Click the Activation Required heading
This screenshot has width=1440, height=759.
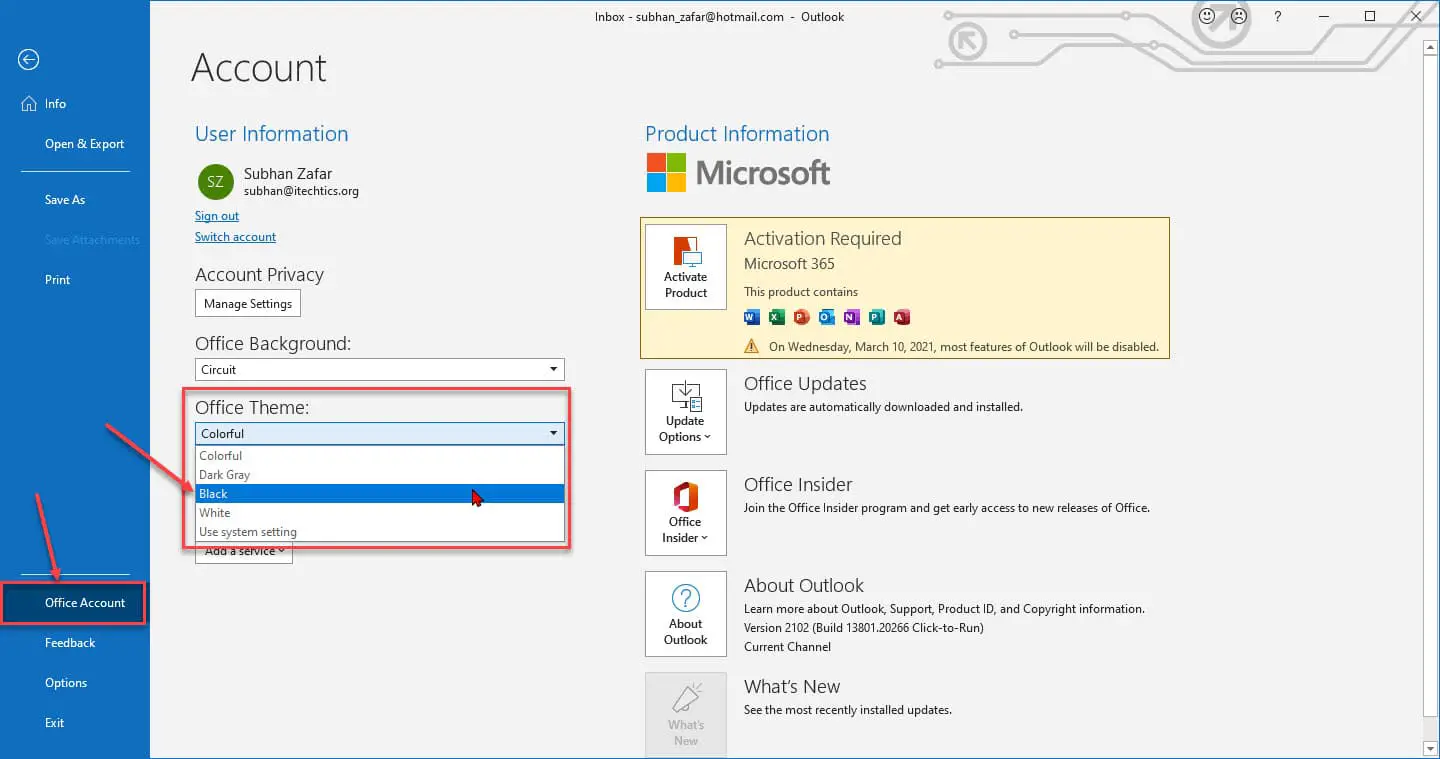pyautogui.click(x=823, y=239)
